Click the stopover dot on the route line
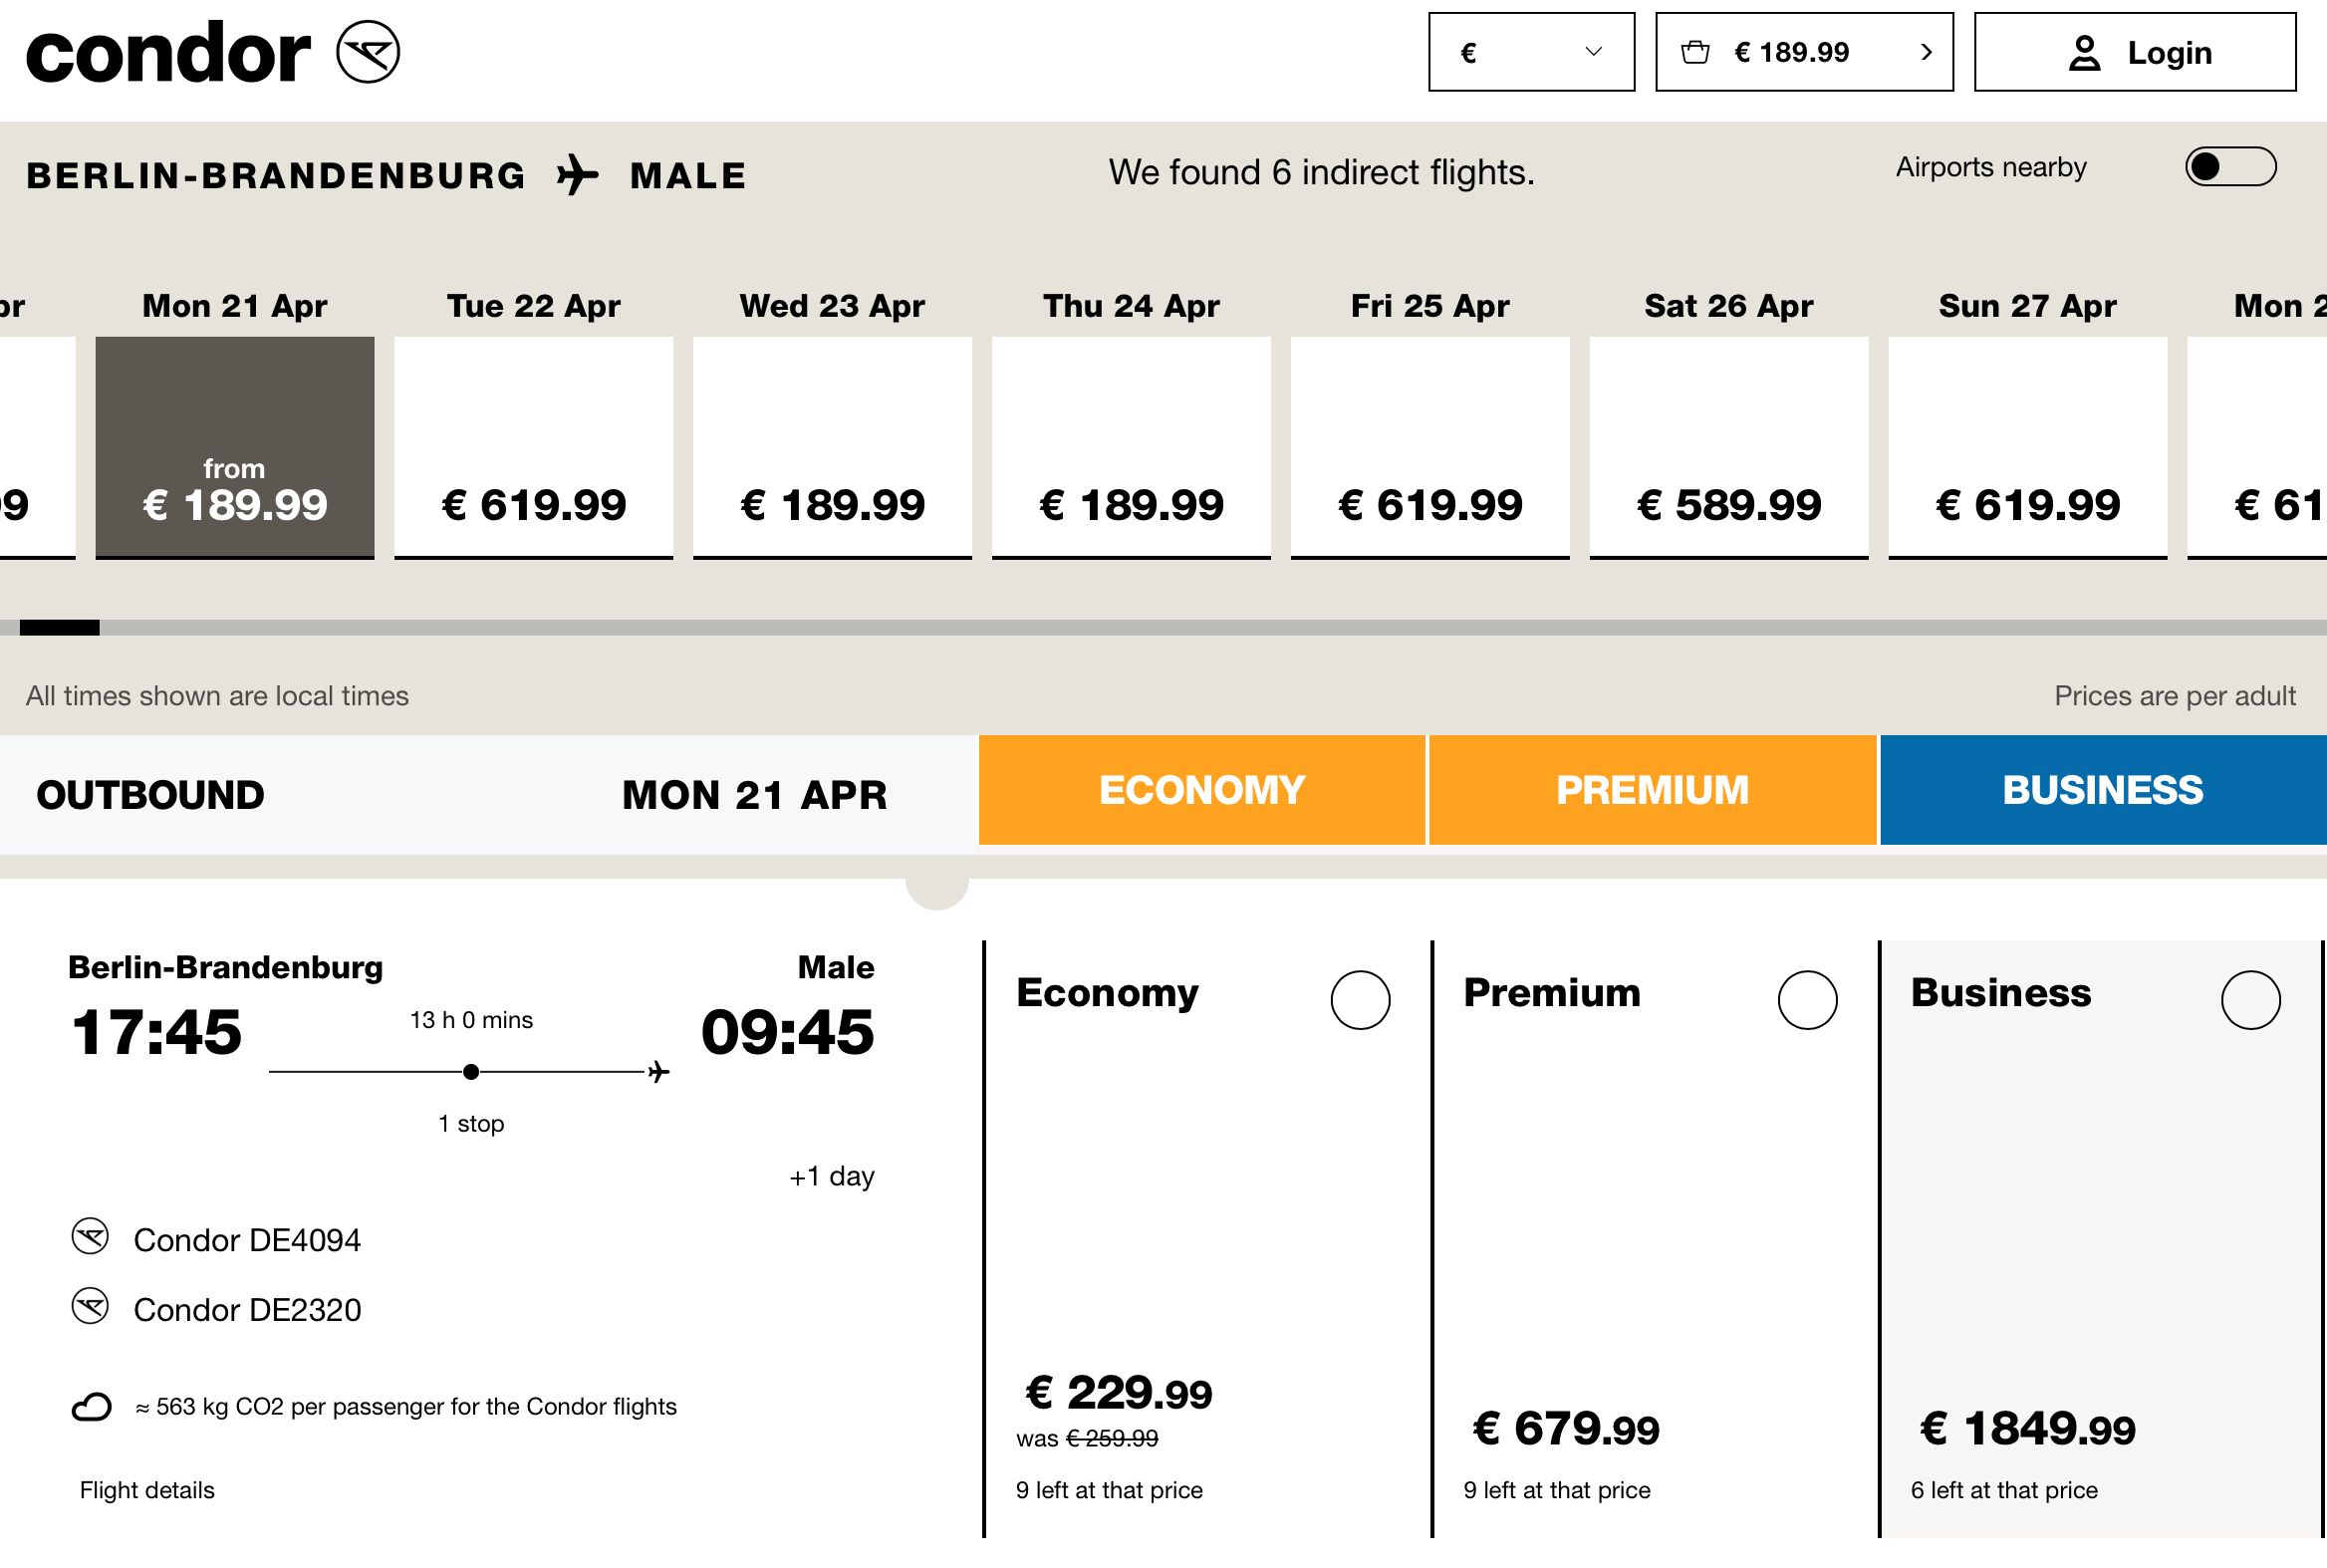Image resolution: width=2327 pixels, height=1568 pixels. coord(471,1072)
